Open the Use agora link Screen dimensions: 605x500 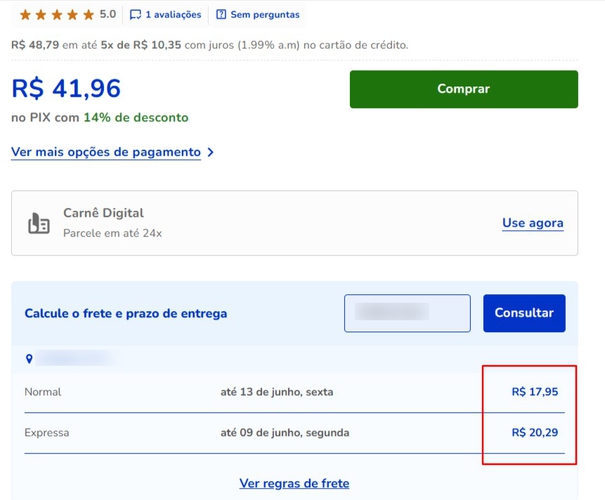point(532,223)
